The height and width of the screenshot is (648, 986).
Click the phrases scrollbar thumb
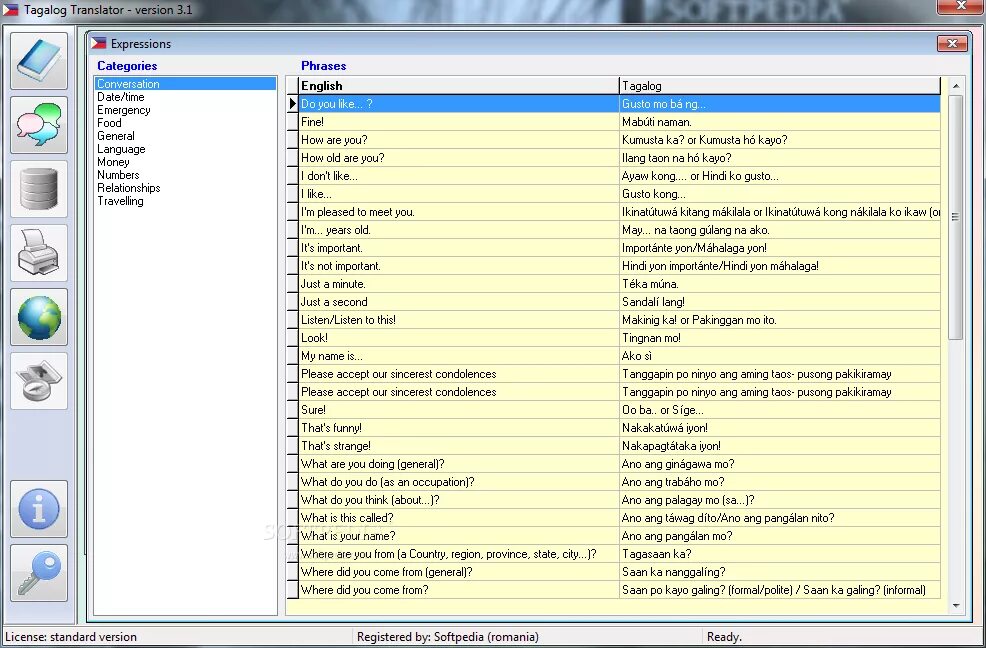click(956, 217)
